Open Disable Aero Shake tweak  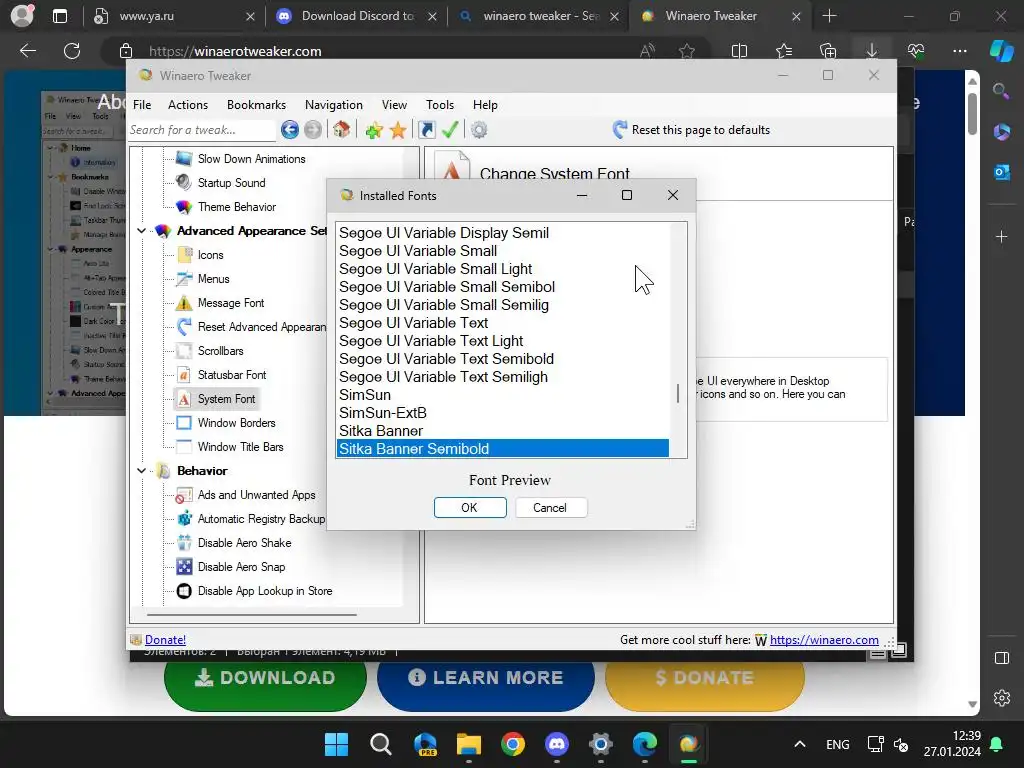click(x=244, y=543)
